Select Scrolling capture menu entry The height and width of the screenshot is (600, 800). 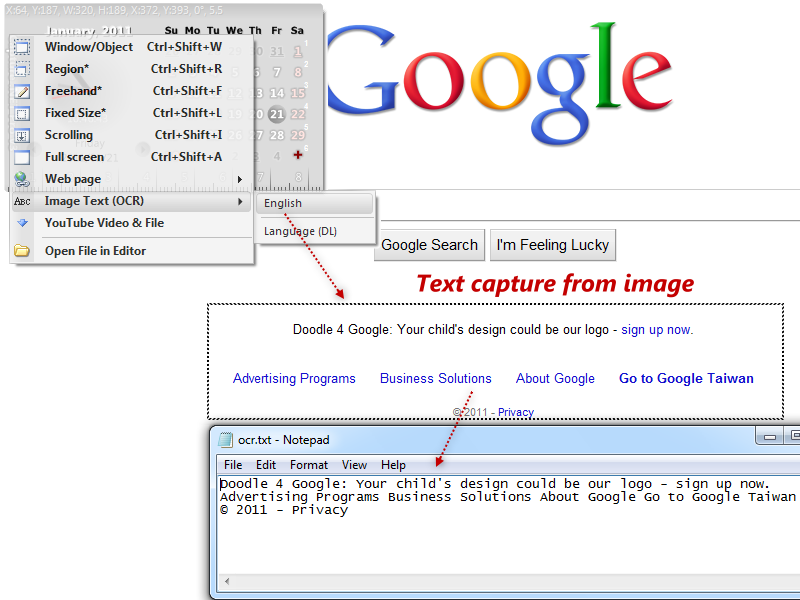pyautogui.click(x=132, y=135)
